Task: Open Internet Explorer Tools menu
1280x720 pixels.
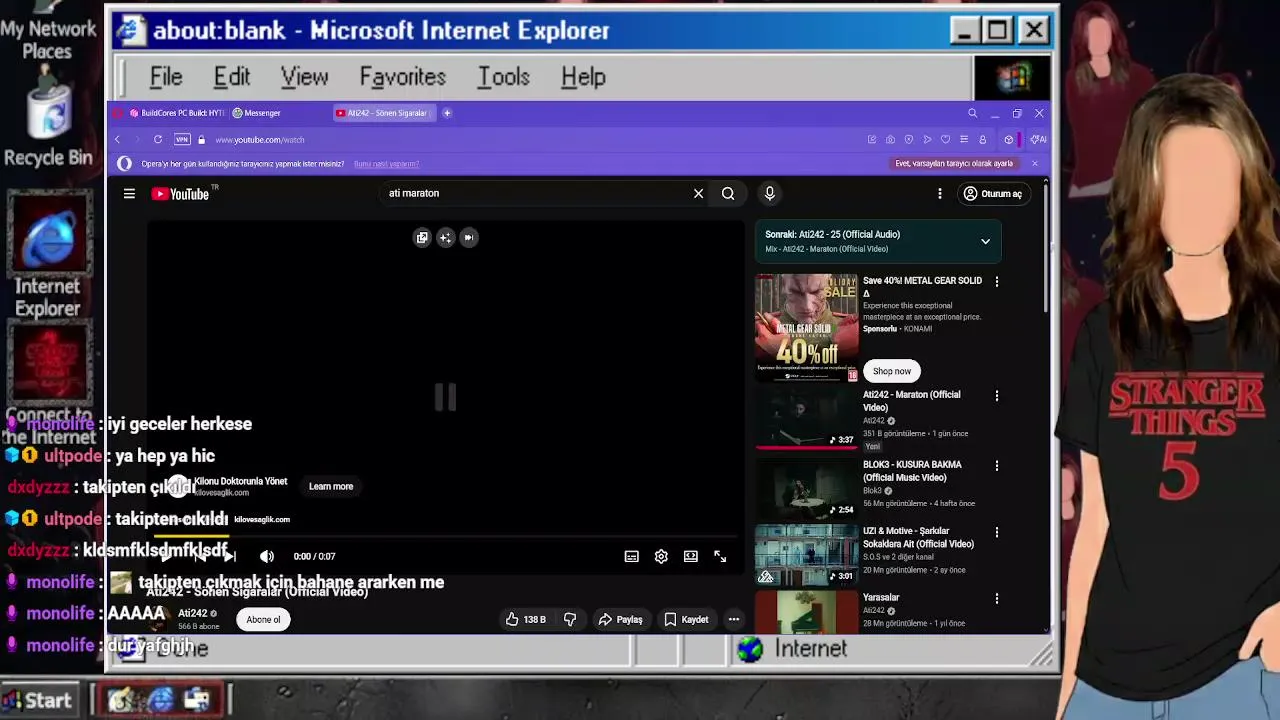Action: click(503, 77)
